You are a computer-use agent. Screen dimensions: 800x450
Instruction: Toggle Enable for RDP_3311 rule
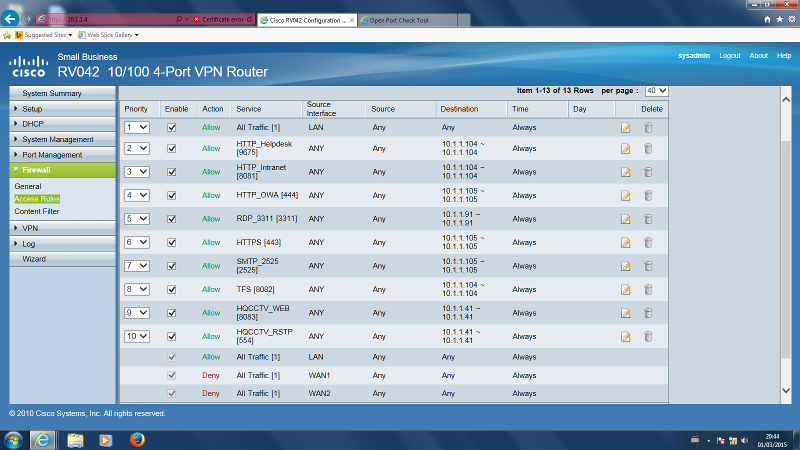171,219
